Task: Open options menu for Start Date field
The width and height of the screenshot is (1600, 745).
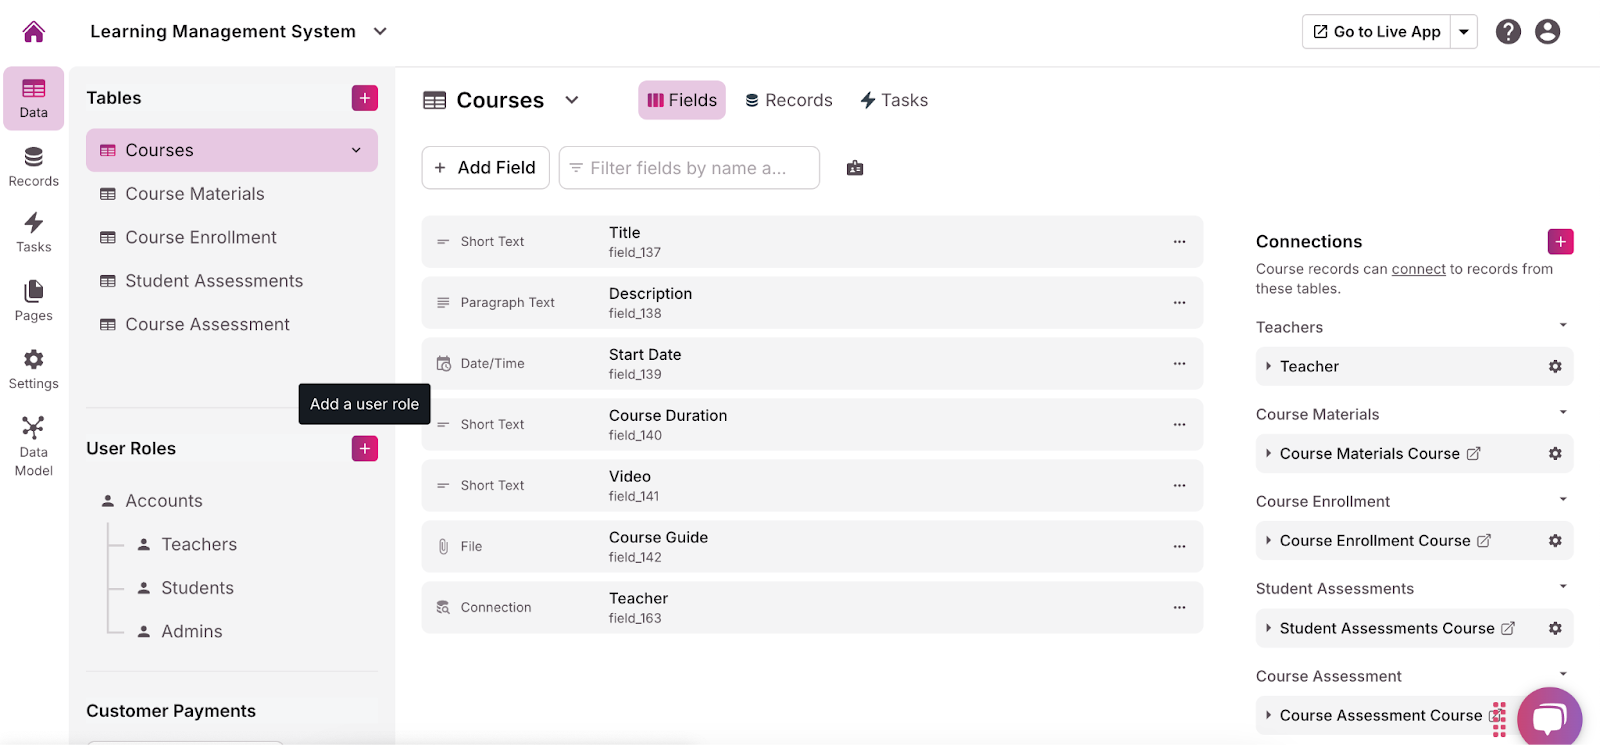Action: (1179, 364)
